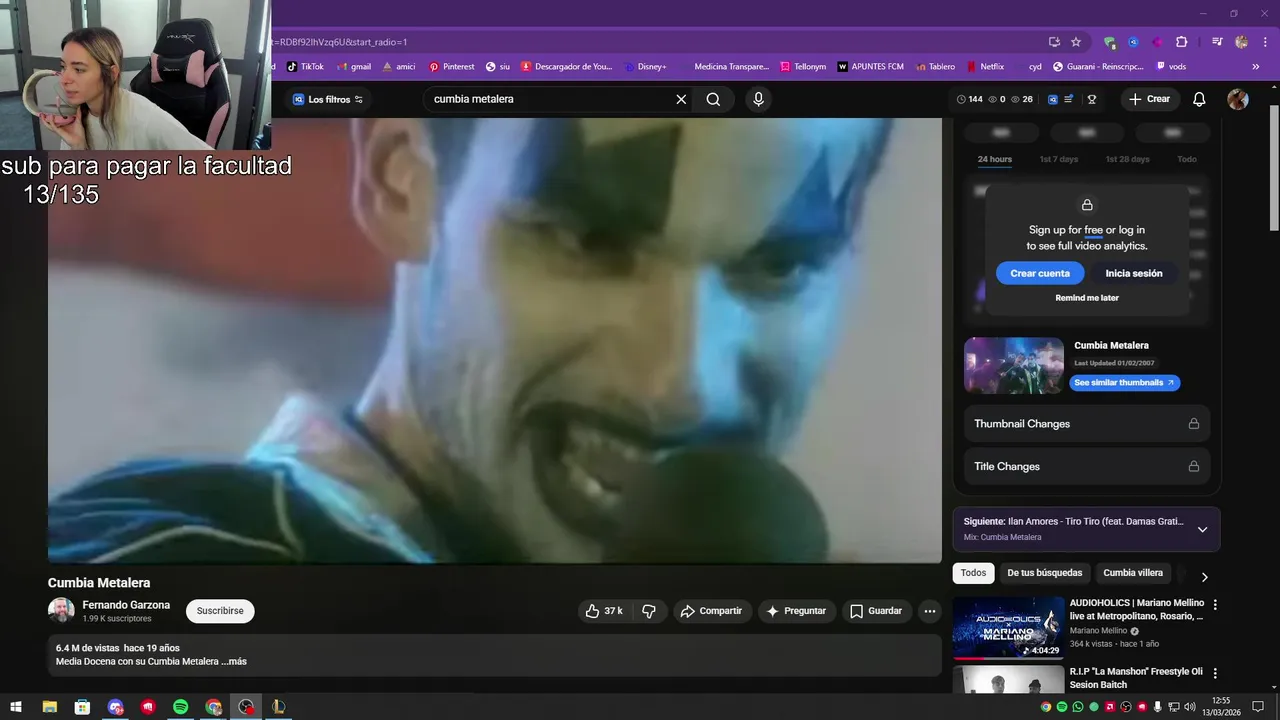1280x720 pixels.
Task: Click the search magnifier button
Action: (x=713, y=99)
